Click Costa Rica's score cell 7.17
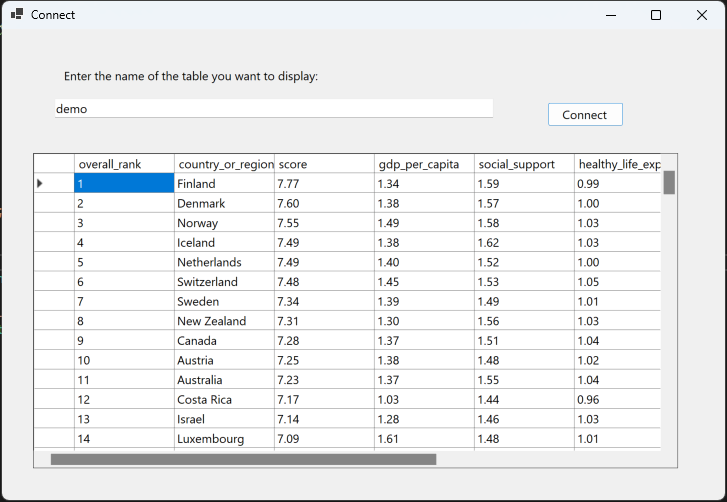Image resolution: width=727 pixels, height=502 pixels. 324,400
